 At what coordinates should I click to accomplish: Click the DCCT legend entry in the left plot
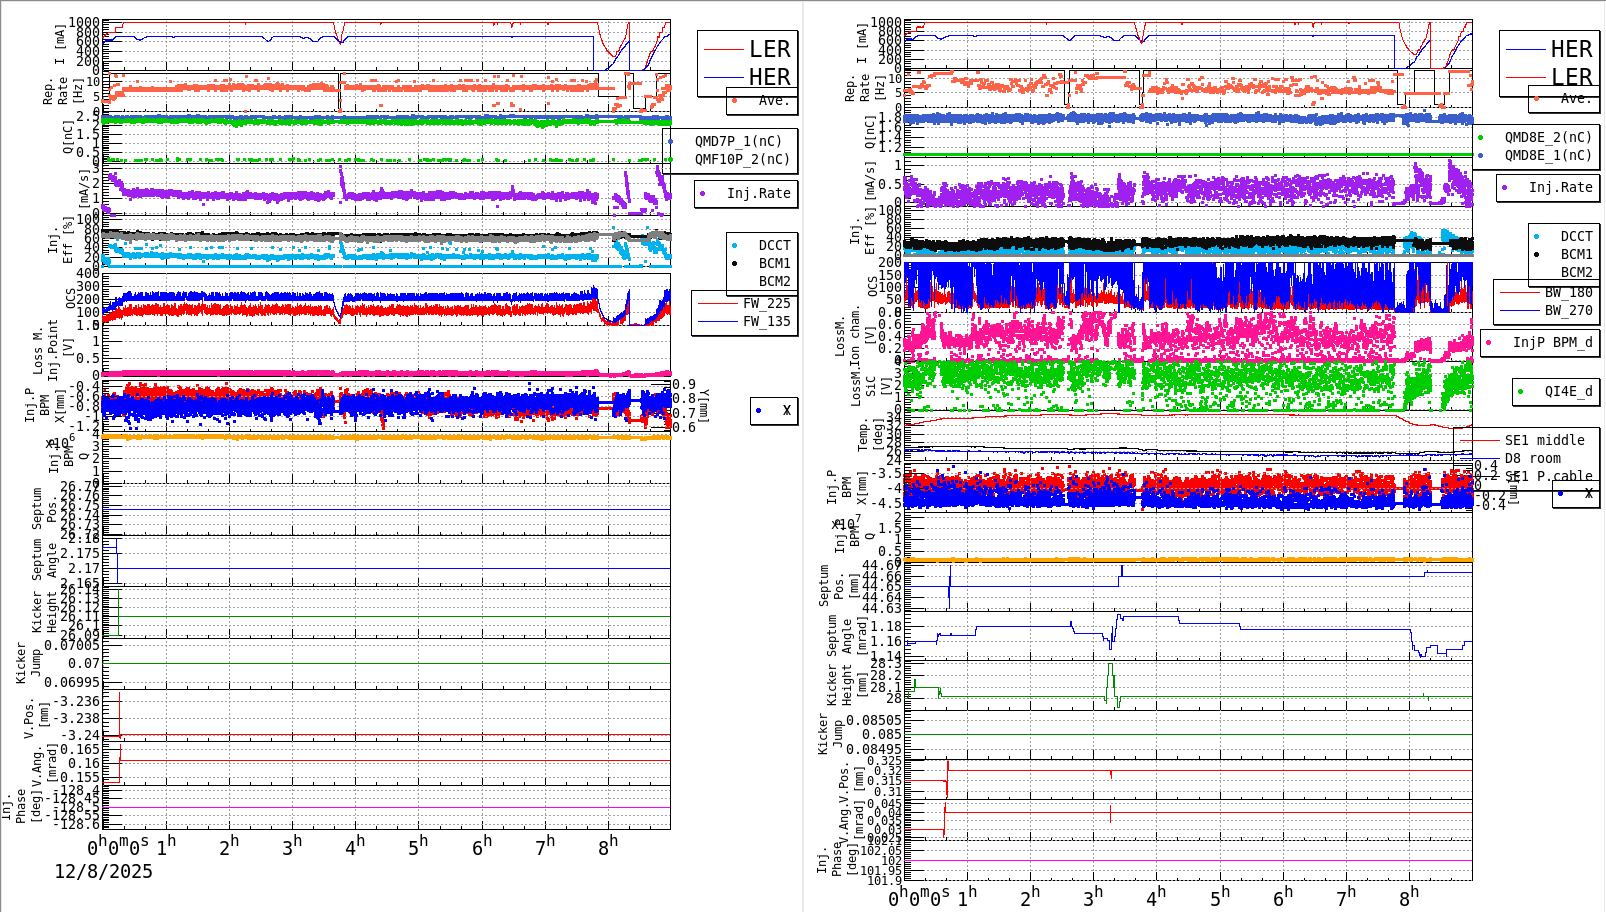tap(774, 245)
